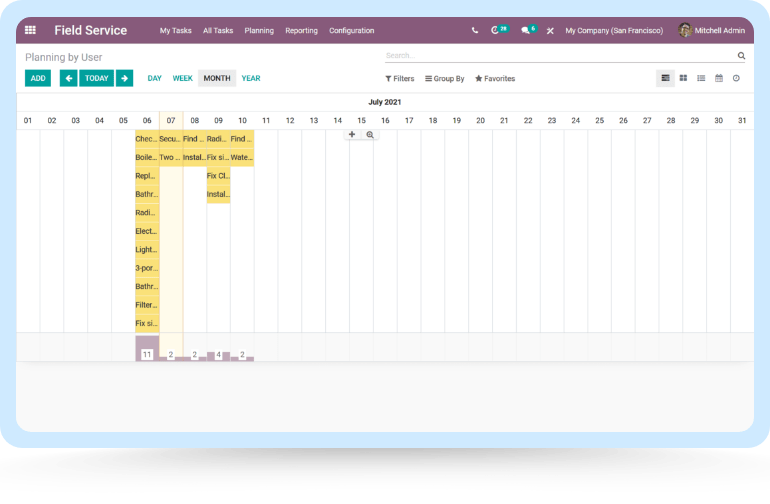The height and width of the screenshot is (504, 770).
Task: Click the phone call icon
Action: click(x=475, y=31)
